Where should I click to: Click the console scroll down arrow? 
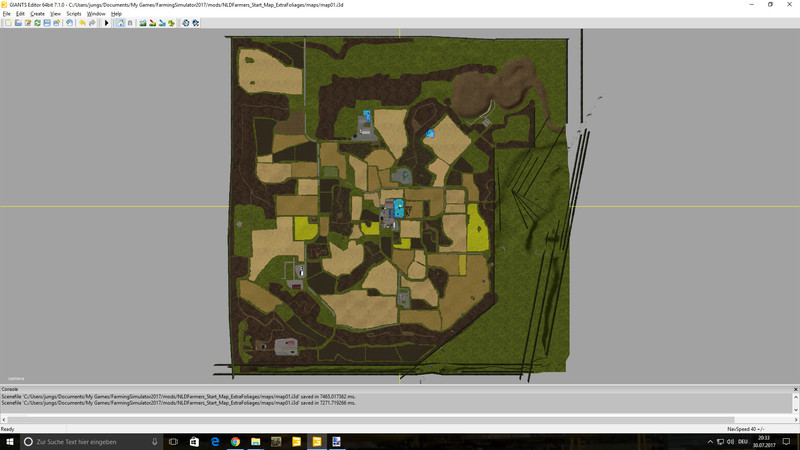795,412
